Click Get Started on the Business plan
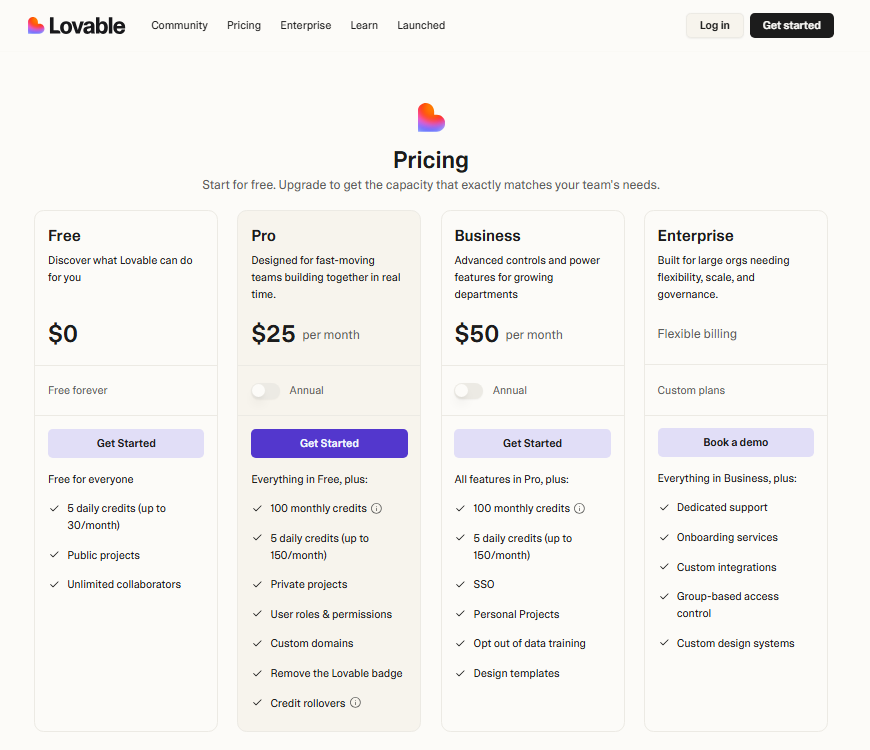Viewport: 870px width, 750px height. tap(532, 443)
